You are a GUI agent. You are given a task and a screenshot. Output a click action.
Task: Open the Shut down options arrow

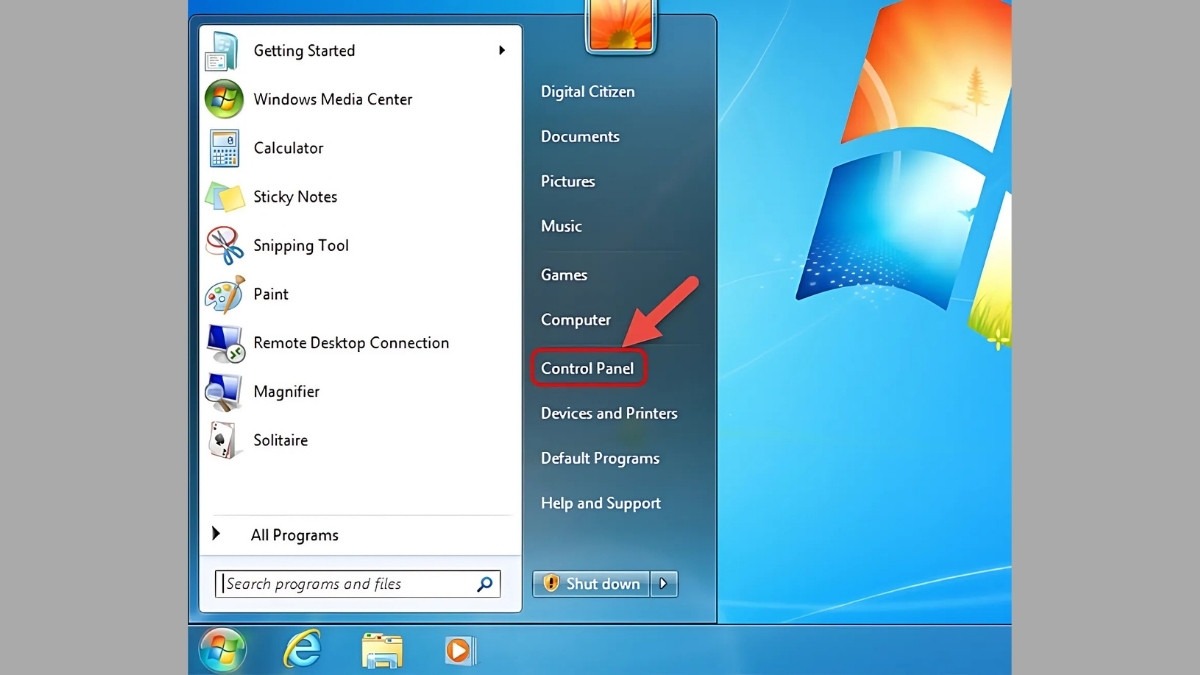tap(664, 584)
